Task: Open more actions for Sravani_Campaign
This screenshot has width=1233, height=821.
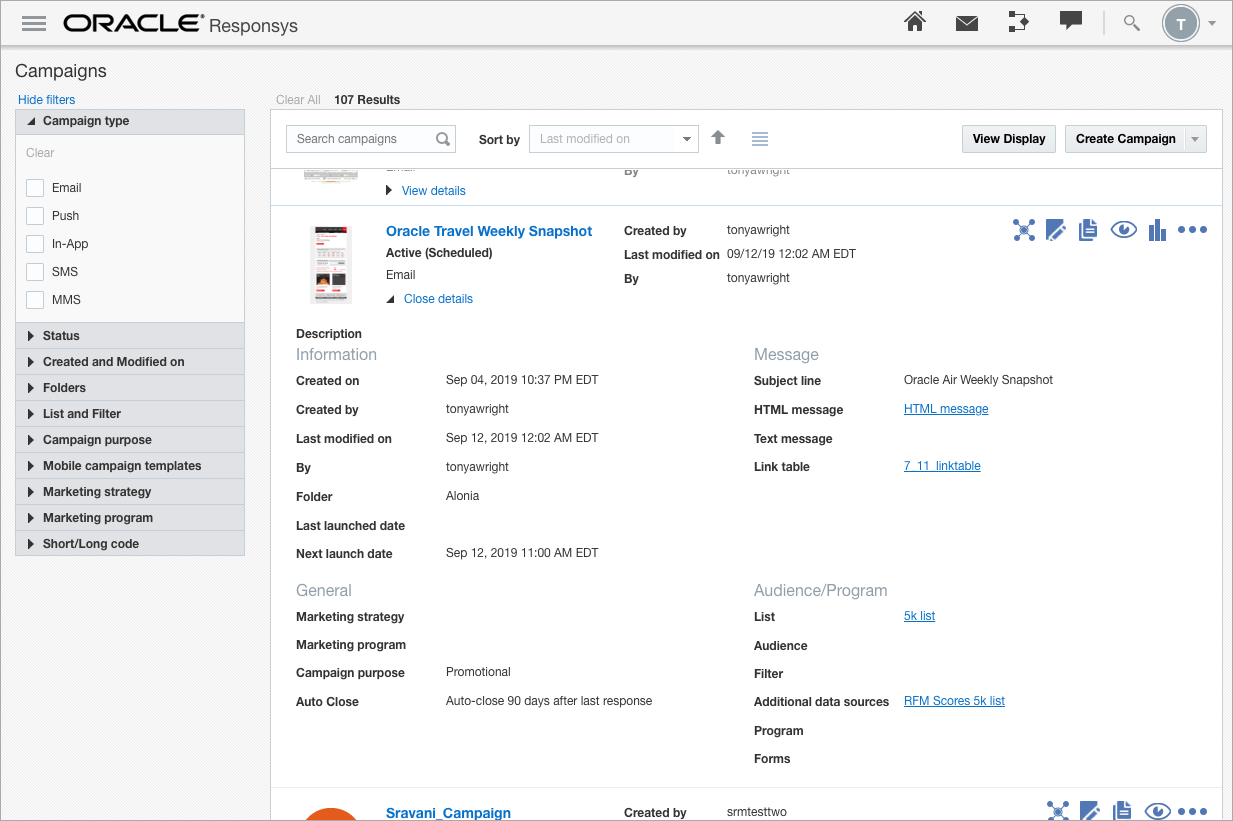Action: click(1193, 811)
